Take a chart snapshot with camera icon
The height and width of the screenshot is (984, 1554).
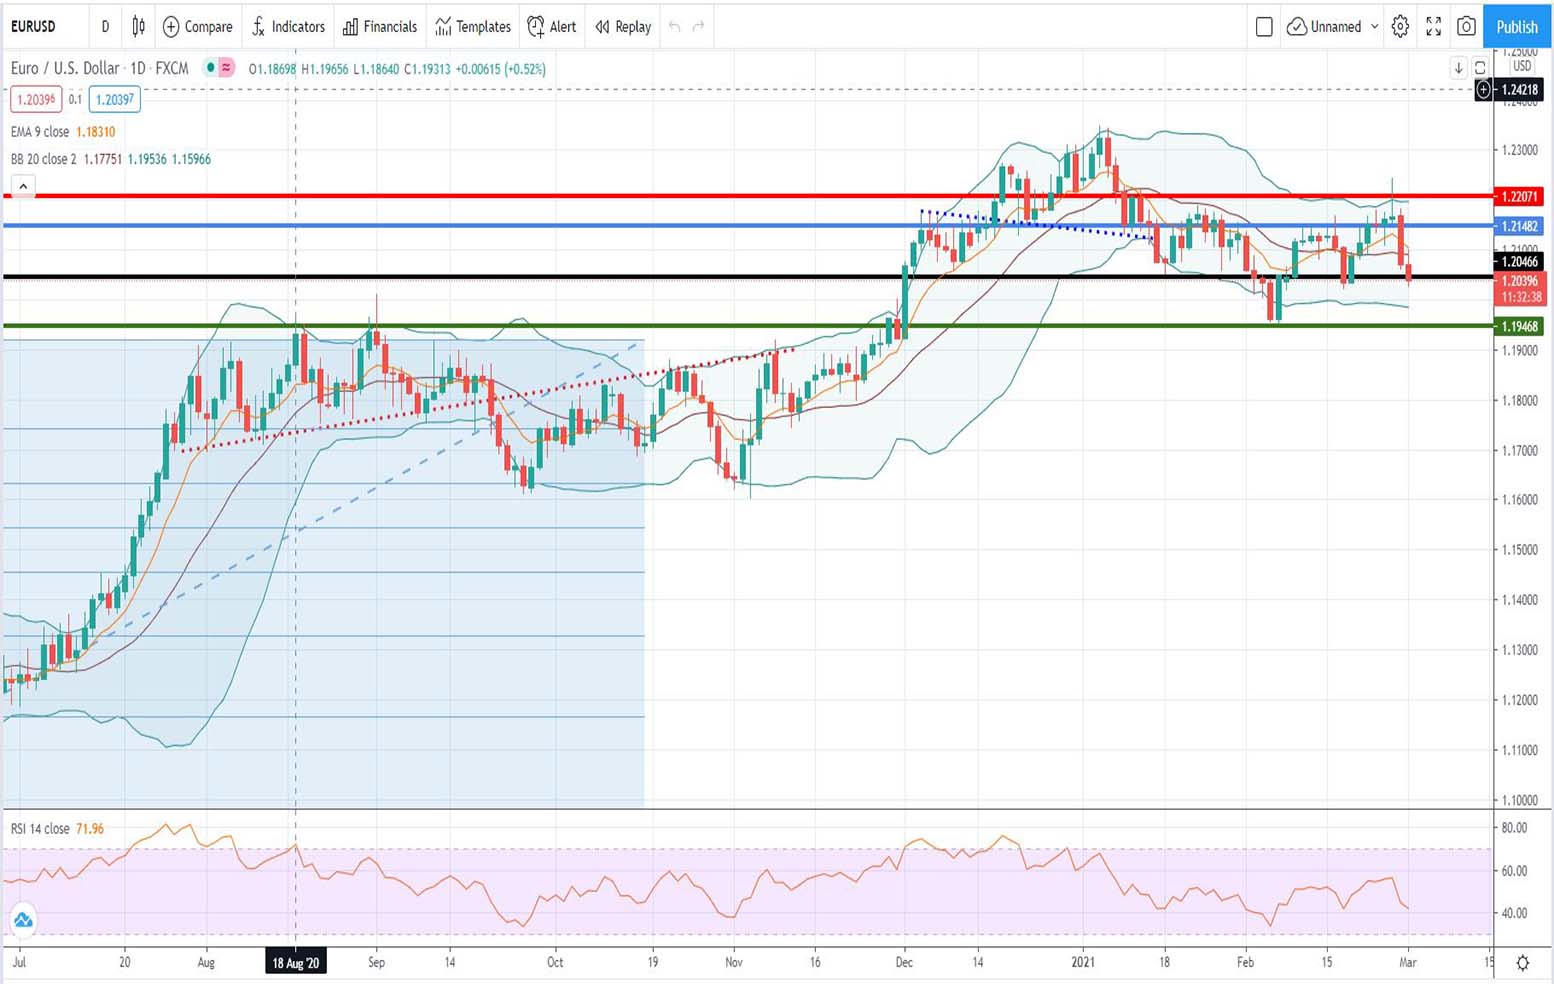tap(1466, 27)
